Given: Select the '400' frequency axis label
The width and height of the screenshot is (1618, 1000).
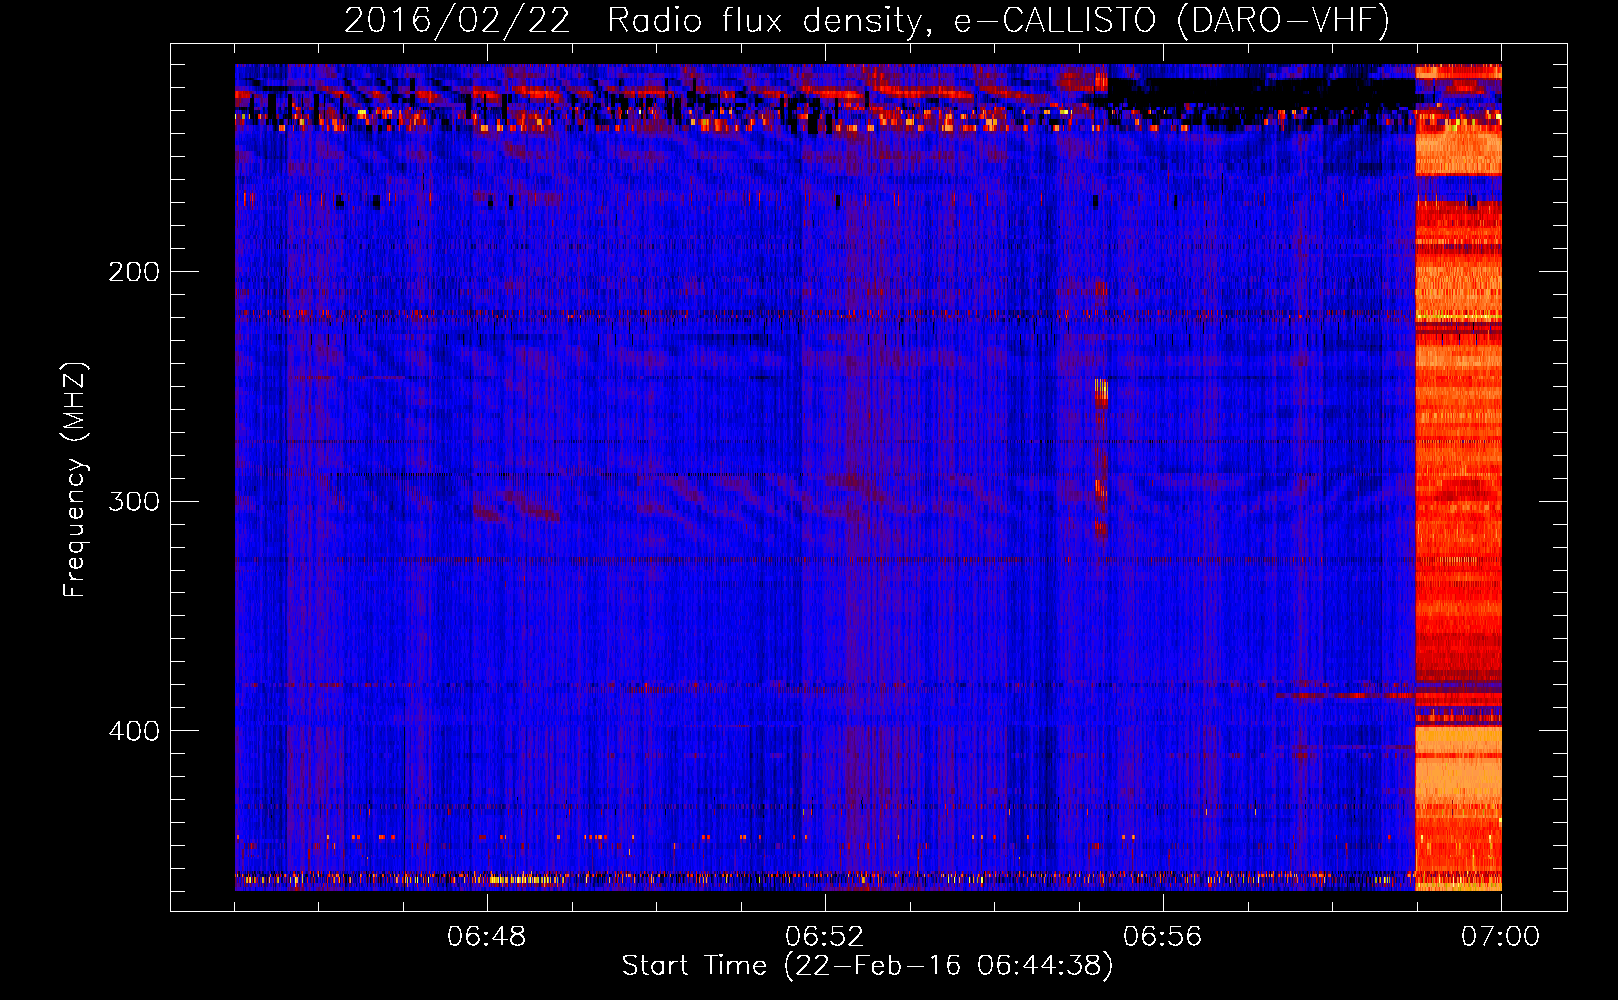Looking at the screenshot, I should [134, 731].
